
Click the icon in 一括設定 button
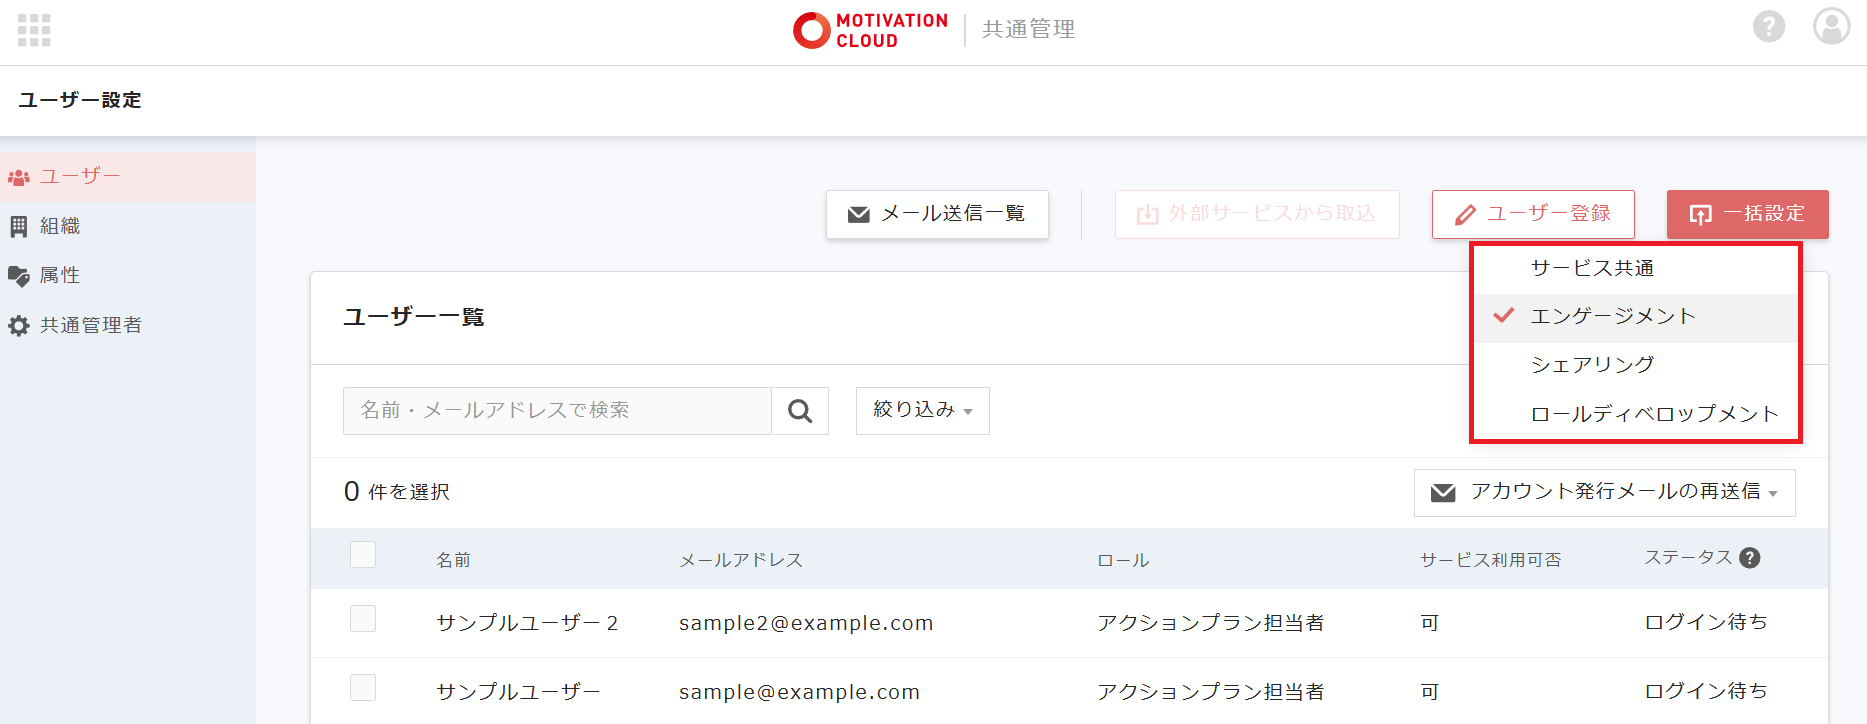coord(1701,215)
